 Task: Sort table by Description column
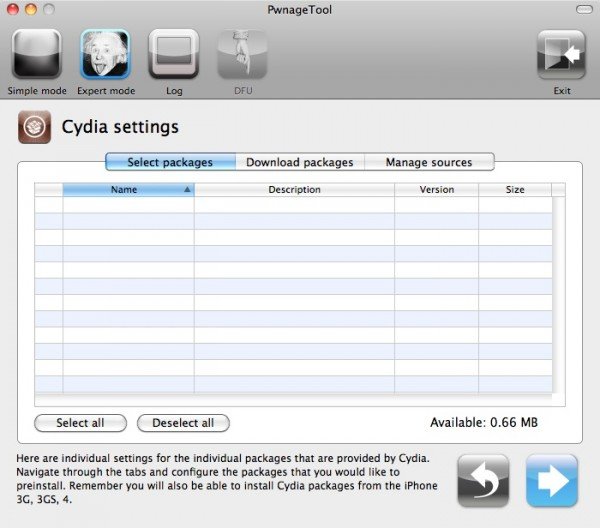tap(294, 189)
